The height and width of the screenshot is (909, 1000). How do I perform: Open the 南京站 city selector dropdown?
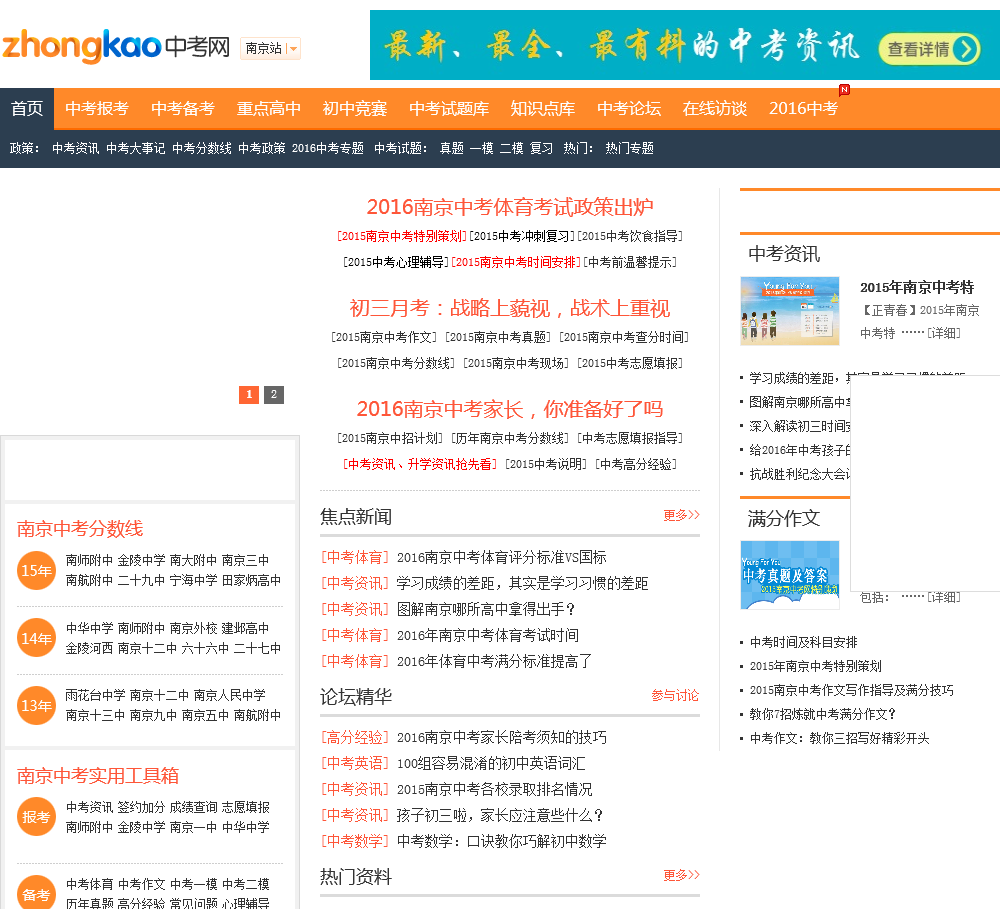tap(270, 48)
